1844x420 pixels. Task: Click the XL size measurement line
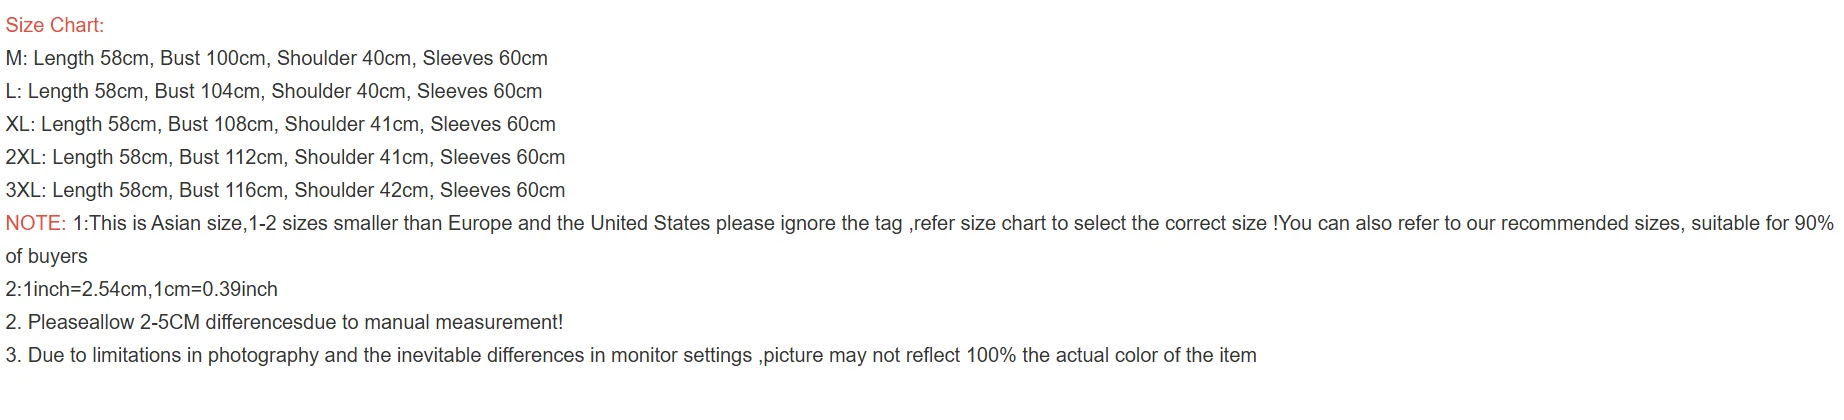280,124
